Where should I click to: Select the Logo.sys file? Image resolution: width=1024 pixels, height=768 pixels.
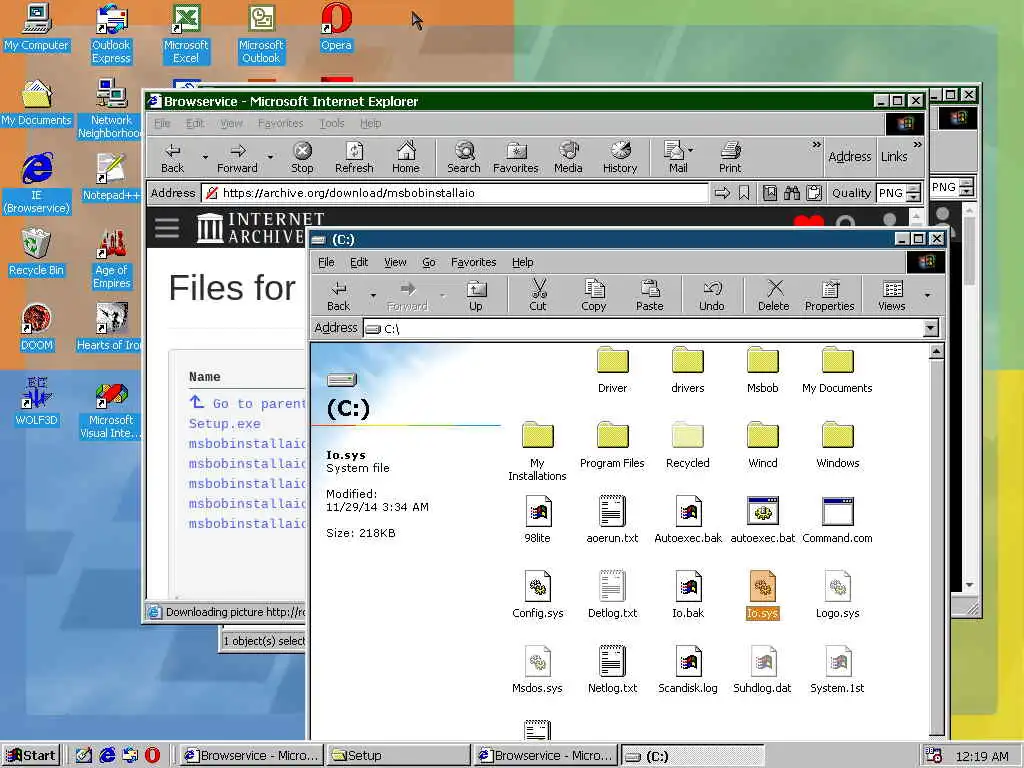click(x=838, y=594)
